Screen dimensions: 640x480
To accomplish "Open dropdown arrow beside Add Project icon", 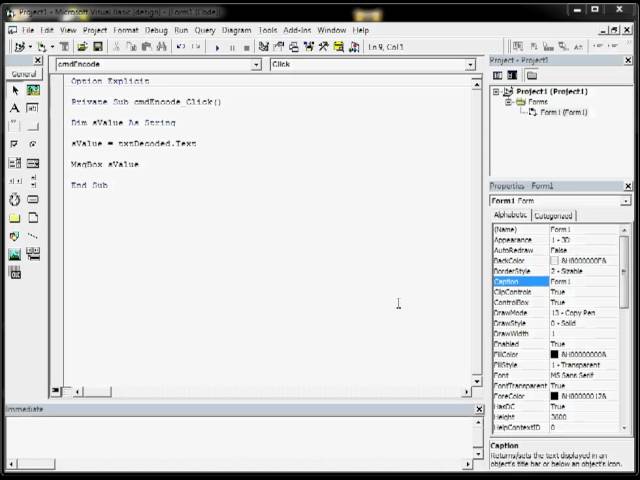I will pos(30,47).
